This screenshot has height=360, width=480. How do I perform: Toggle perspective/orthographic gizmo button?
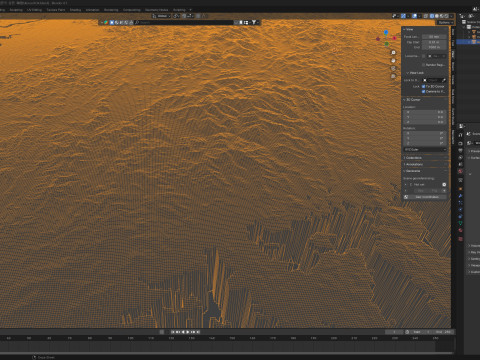point(393,76)
